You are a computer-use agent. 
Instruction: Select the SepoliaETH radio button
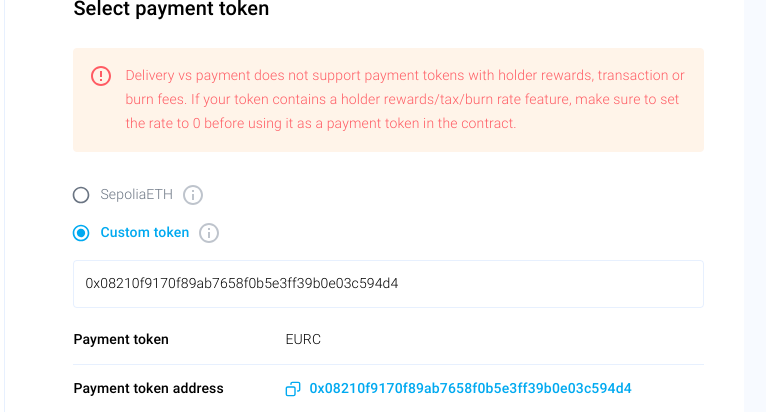pos(81,195)
